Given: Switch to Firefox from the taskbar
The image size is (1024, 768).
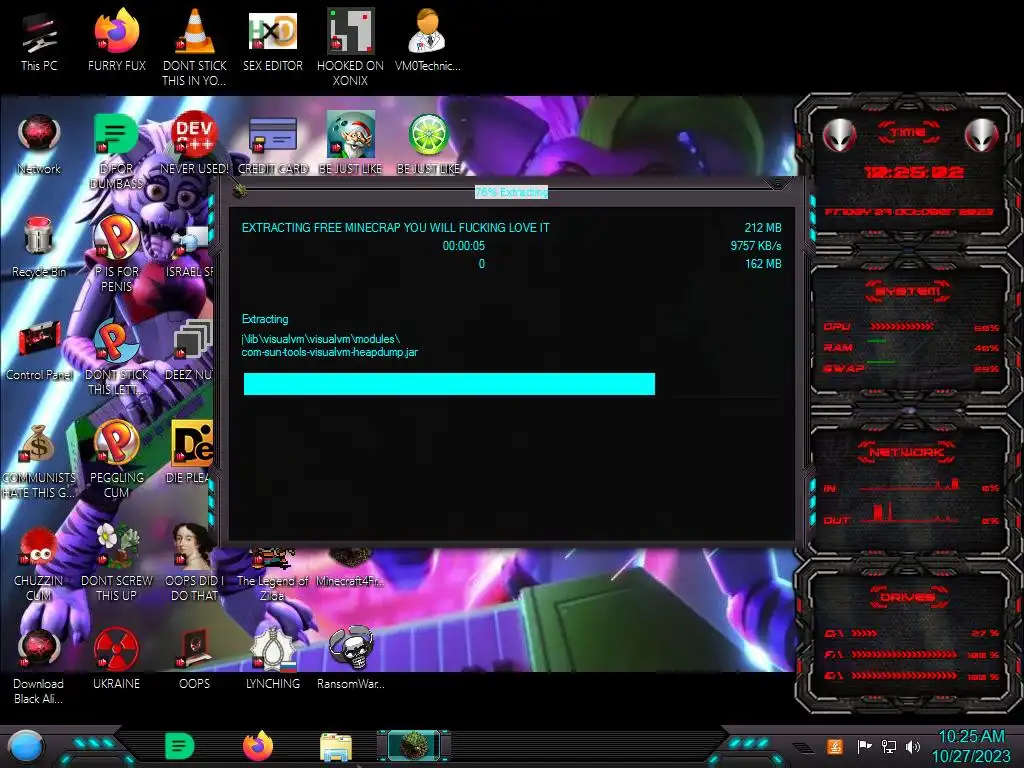Looking at the screenshot, I should [x=258, y=746].
